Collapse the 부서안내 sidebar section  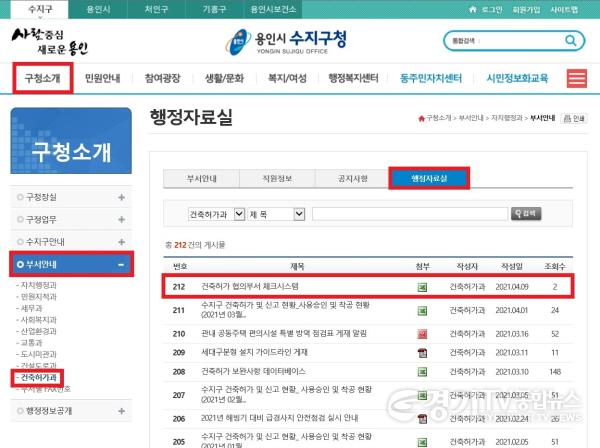(x=121, y=265)
